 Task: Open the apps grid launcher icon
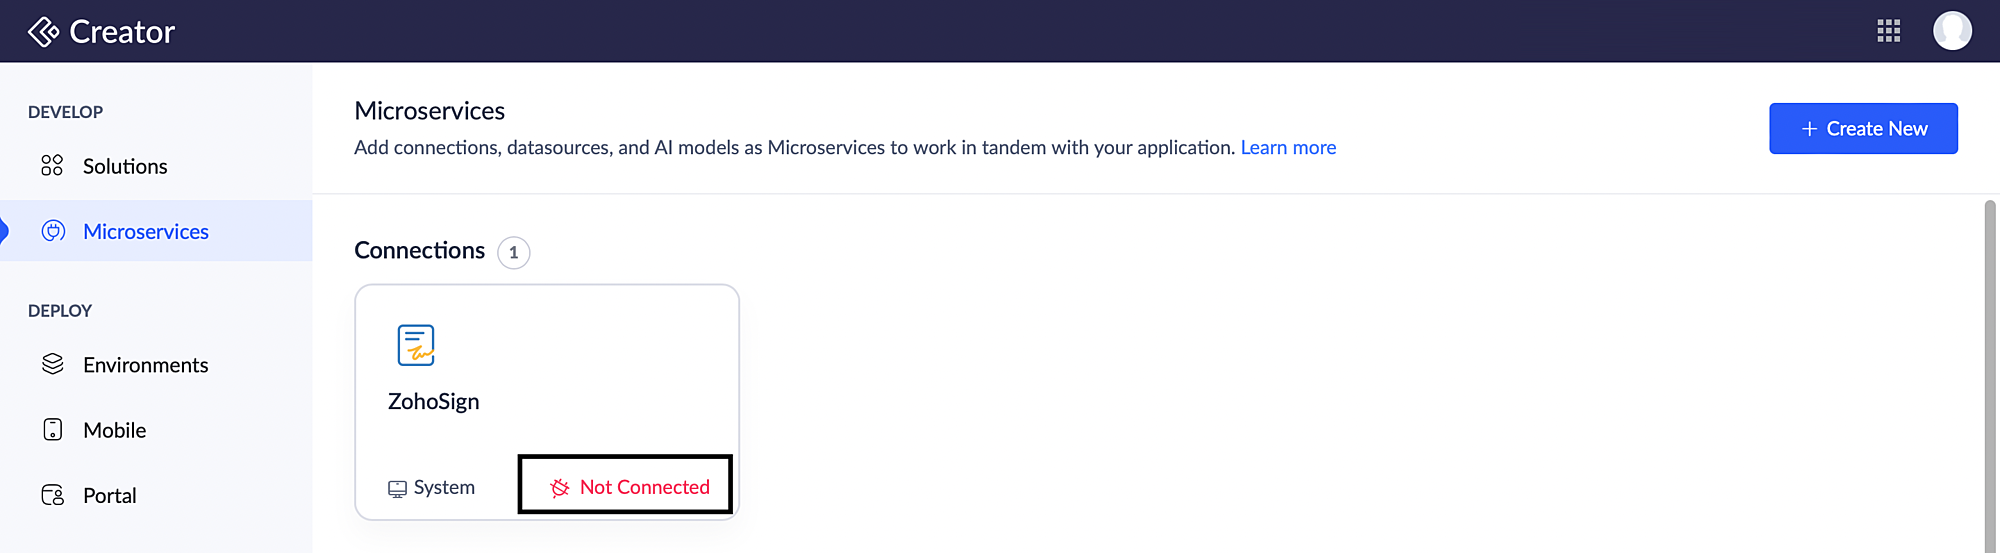pyautogui.click(x=1888, y=31)
